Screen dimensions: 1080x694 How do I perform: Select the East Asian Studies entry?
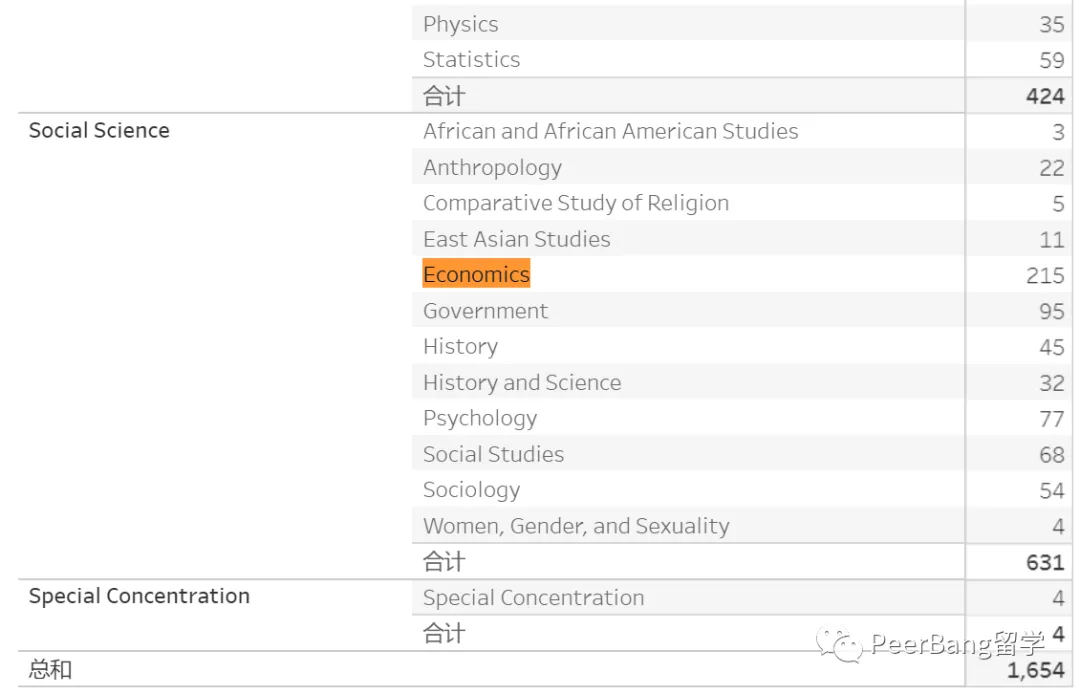pos(516,239)
